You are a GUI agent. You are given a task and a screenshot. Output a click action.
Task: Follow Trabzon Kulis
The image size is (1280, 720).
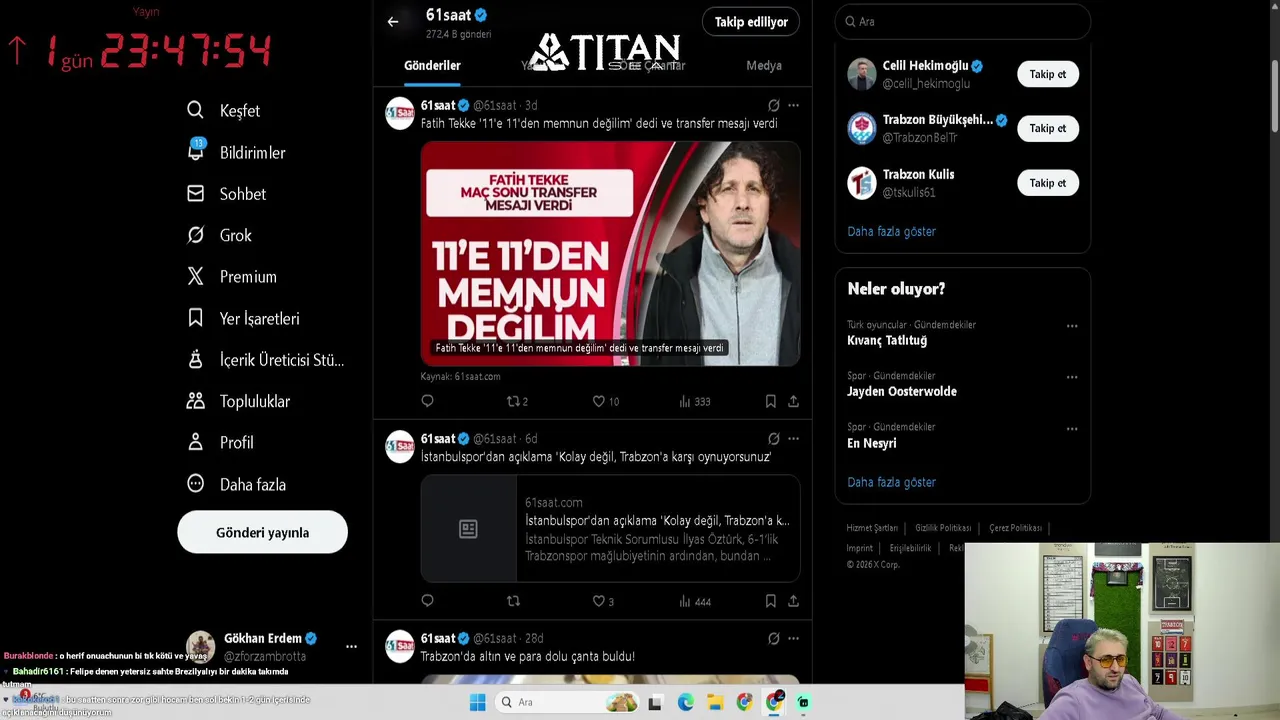click(x=1048, y=183)
